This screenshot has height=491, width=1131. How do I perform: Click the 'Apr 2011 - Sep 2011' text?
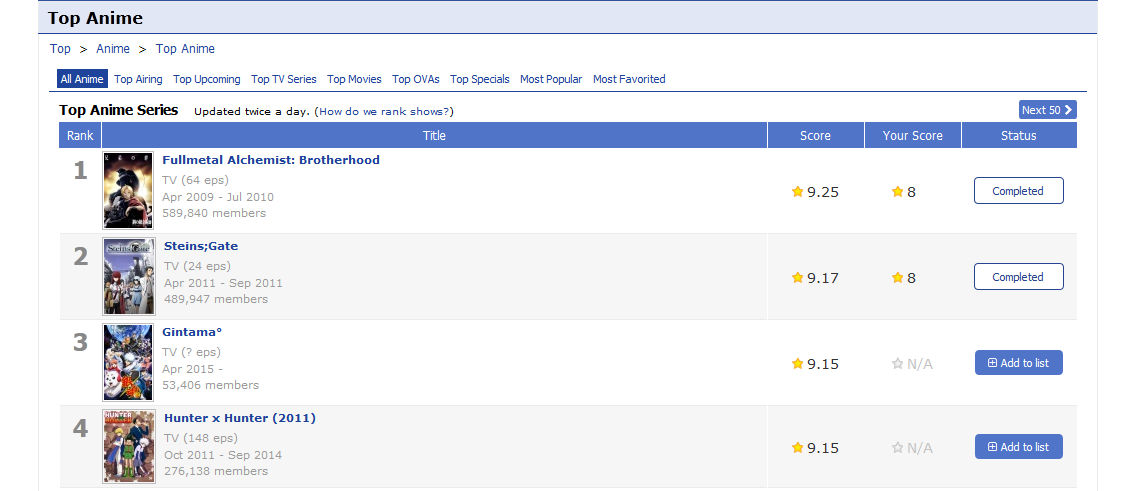point(223,283)
